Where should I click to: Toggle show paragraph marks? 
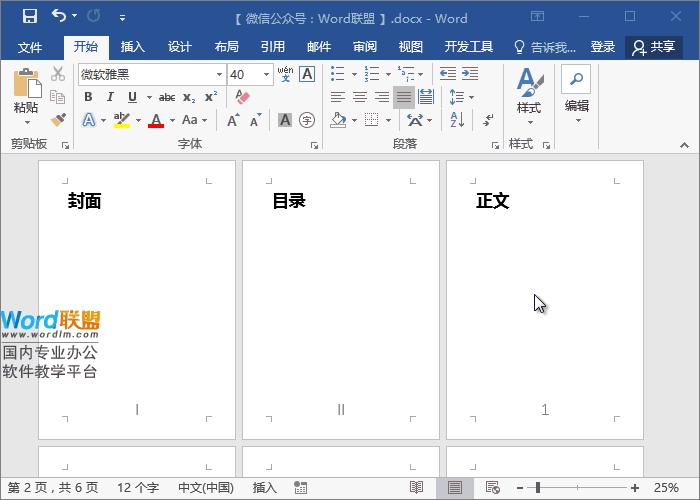click(488, 120)
